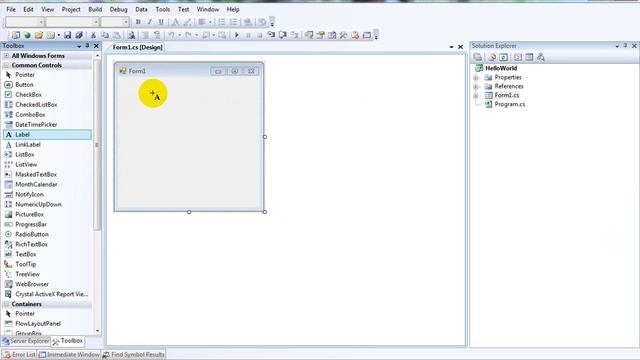640x360 pixels.
Task: Click the Cut scissors icon
Action: [93, 35]
